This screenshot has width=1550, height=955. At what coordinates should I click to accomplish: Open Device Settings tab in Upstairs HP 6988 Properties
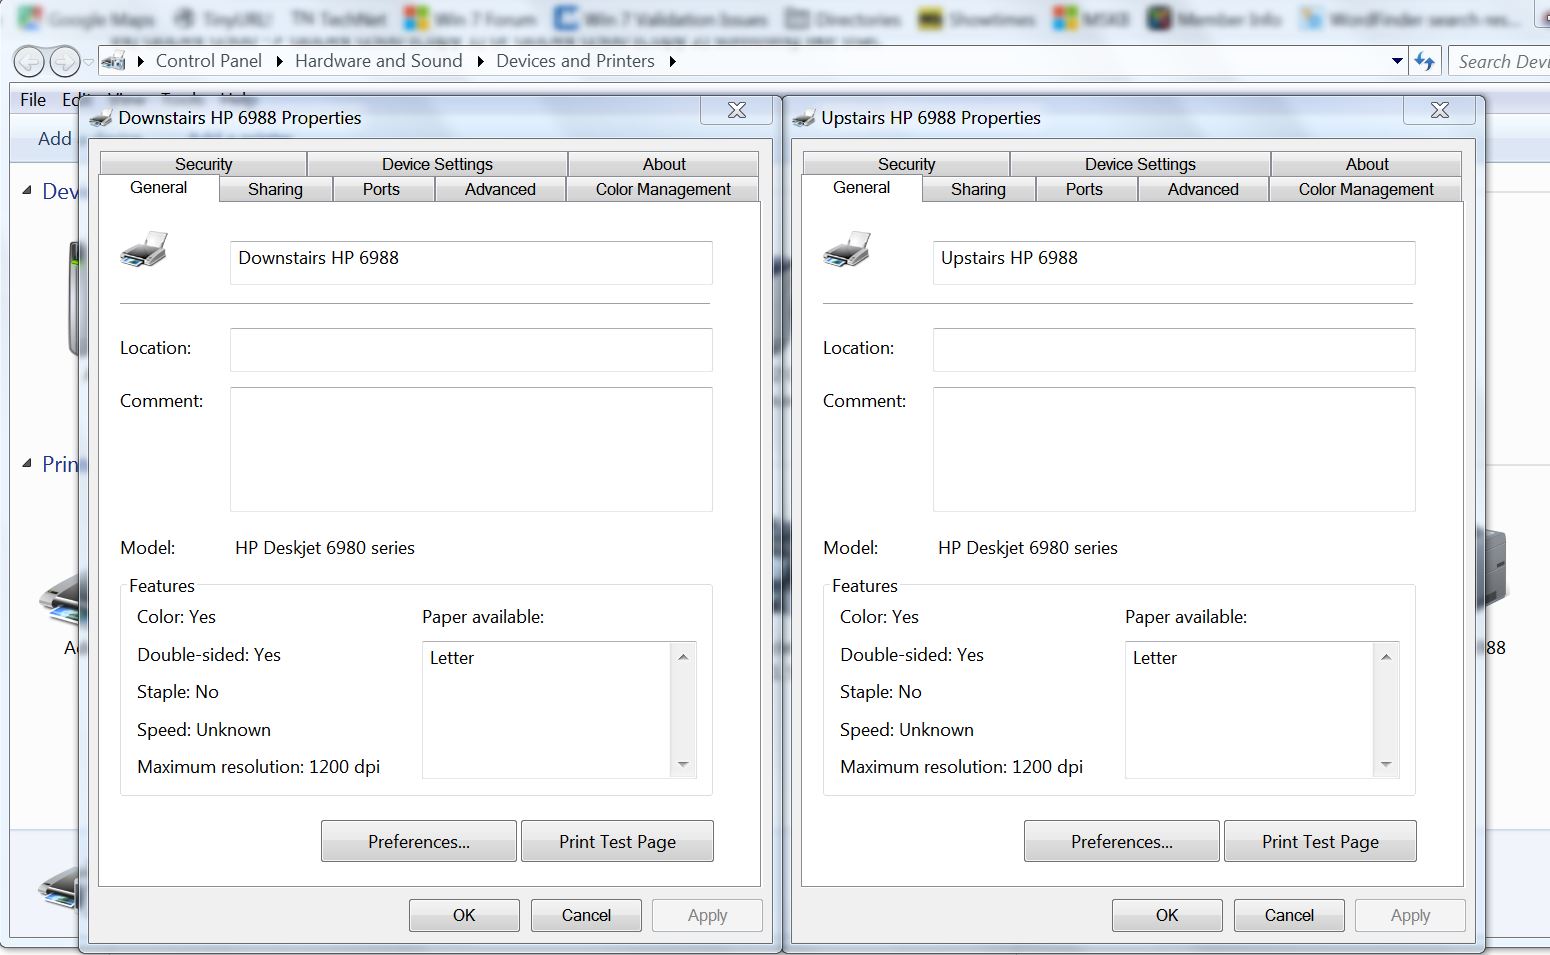(1140, 164)
